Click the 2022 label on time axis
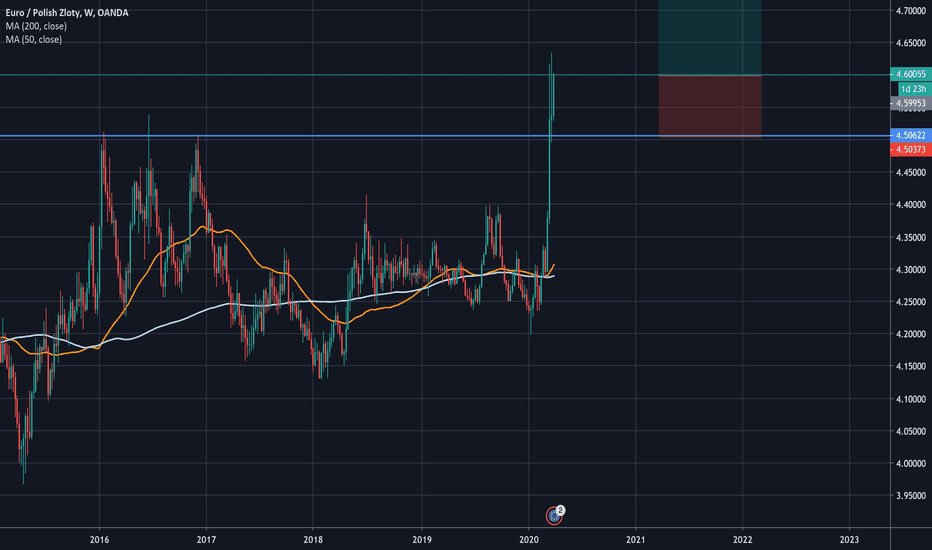Screen dimensions: 932x550 coord(742,540)
